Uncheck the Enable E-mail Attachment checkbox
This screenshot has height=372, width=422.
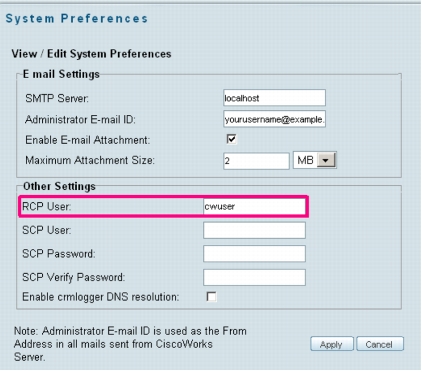(231, 139)
